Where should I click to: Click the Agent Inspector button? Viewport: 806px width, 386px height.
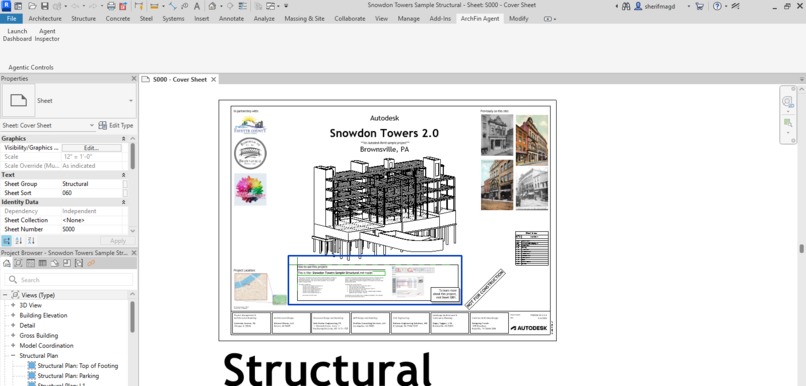(47, 35)
